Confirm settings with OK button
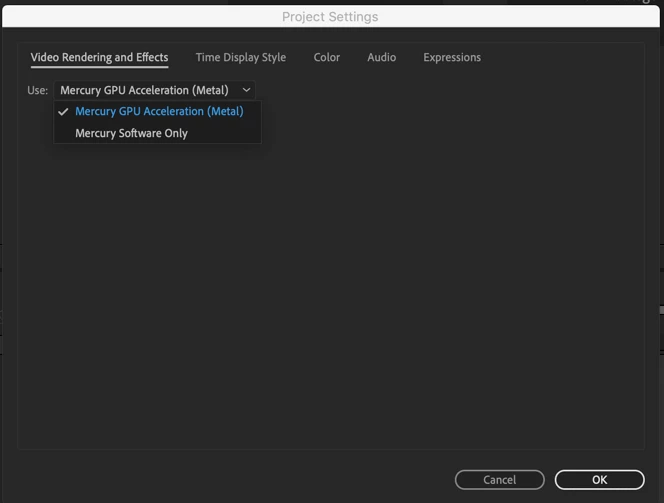This screenshot has width=664, height=503. tap(600, 480)
